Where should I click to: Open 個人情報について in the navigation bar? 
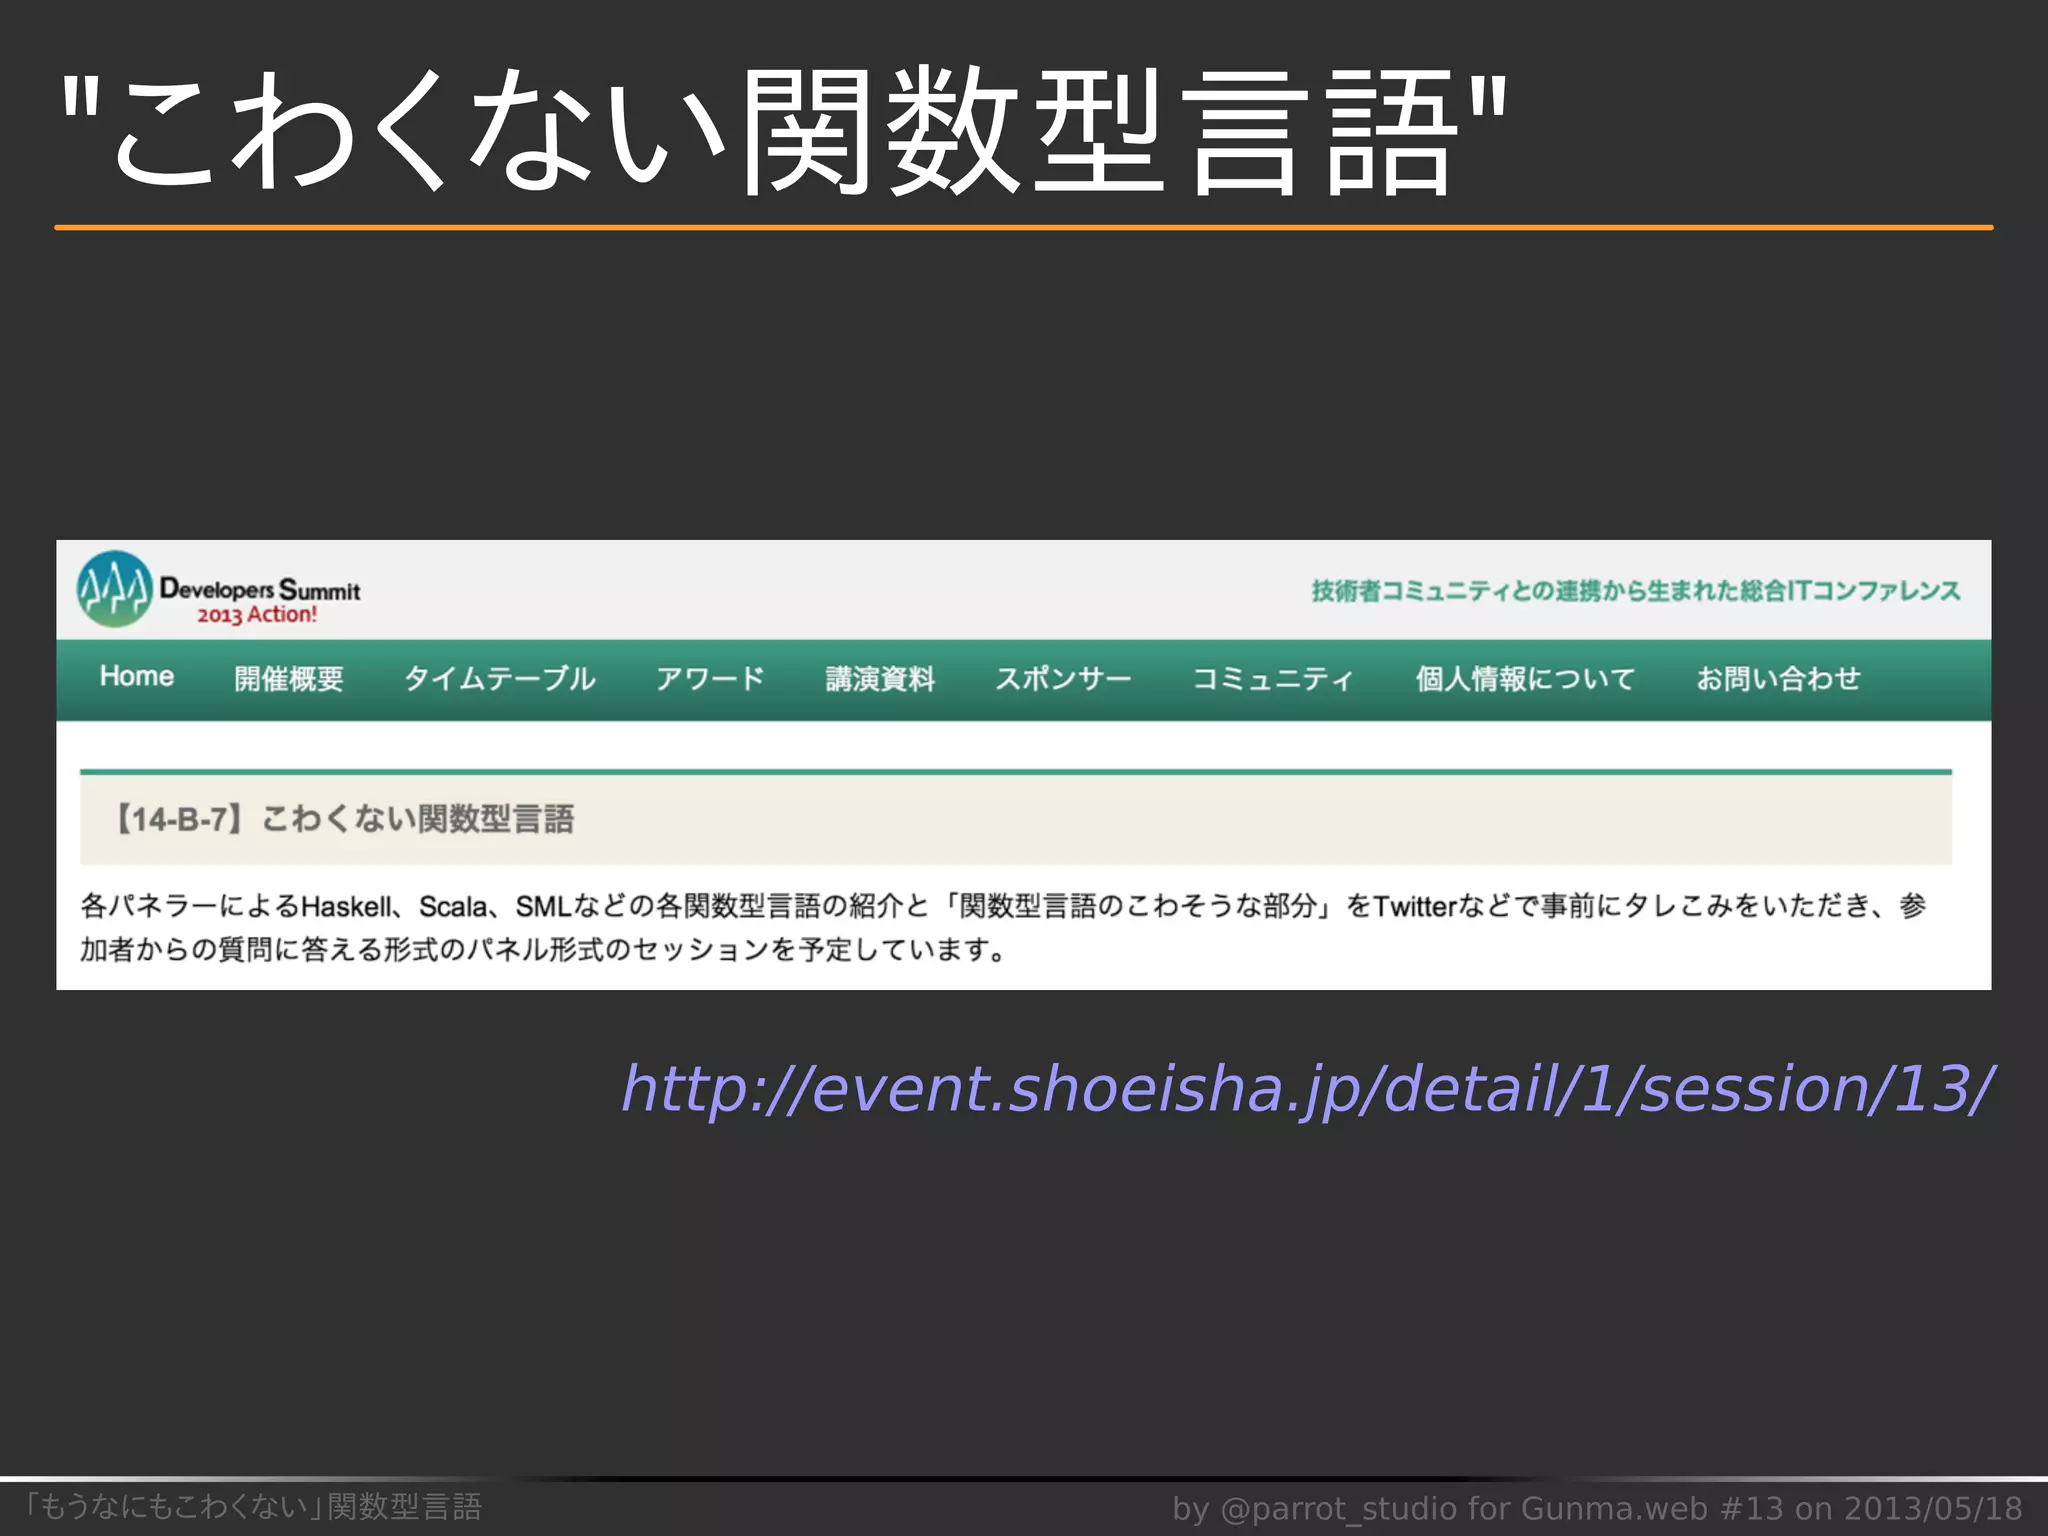pyautogui.click(x=1525, y=679)
